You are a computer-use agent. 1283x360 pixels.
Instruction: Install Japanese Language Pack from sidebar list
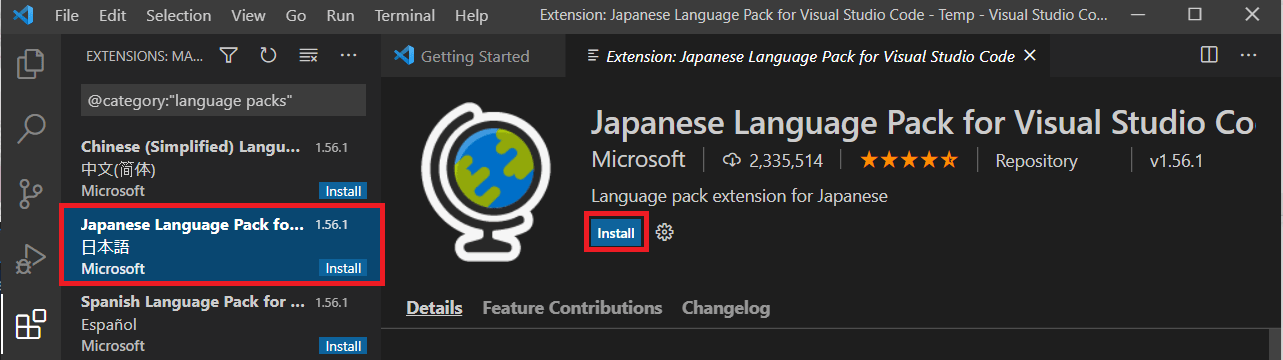coord(343,268)
